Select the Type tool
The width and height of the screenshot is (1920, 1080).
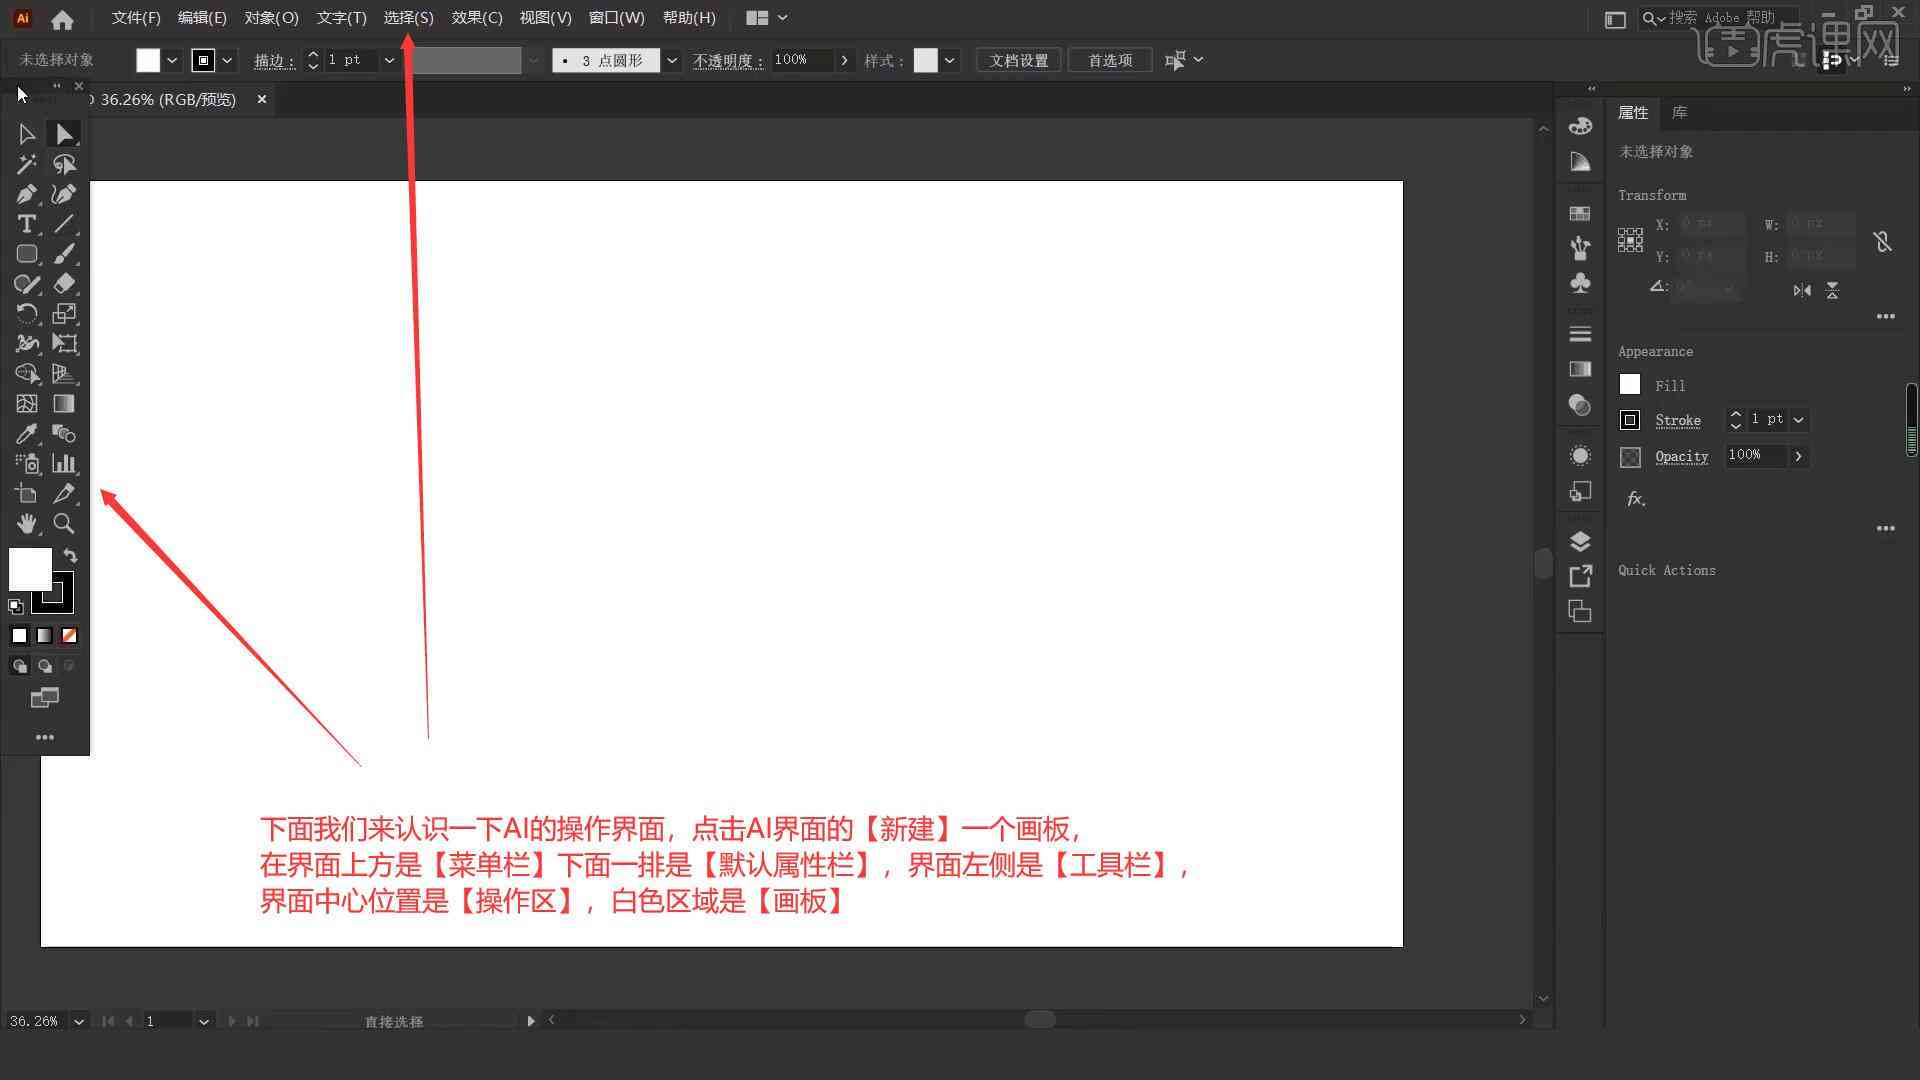[25, 223]
